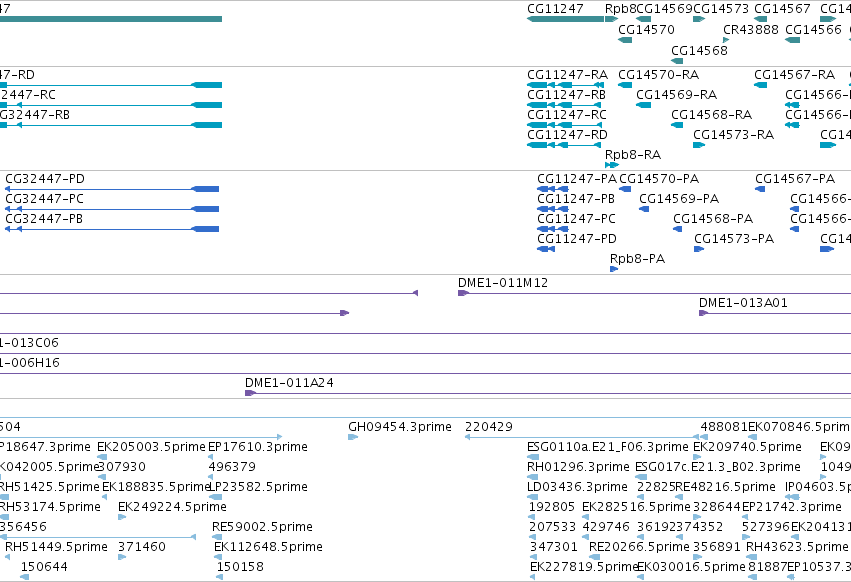This screenshot has width=851, height=582.
Task: Select protein CG11247-PC
Action: pos(576,219)
